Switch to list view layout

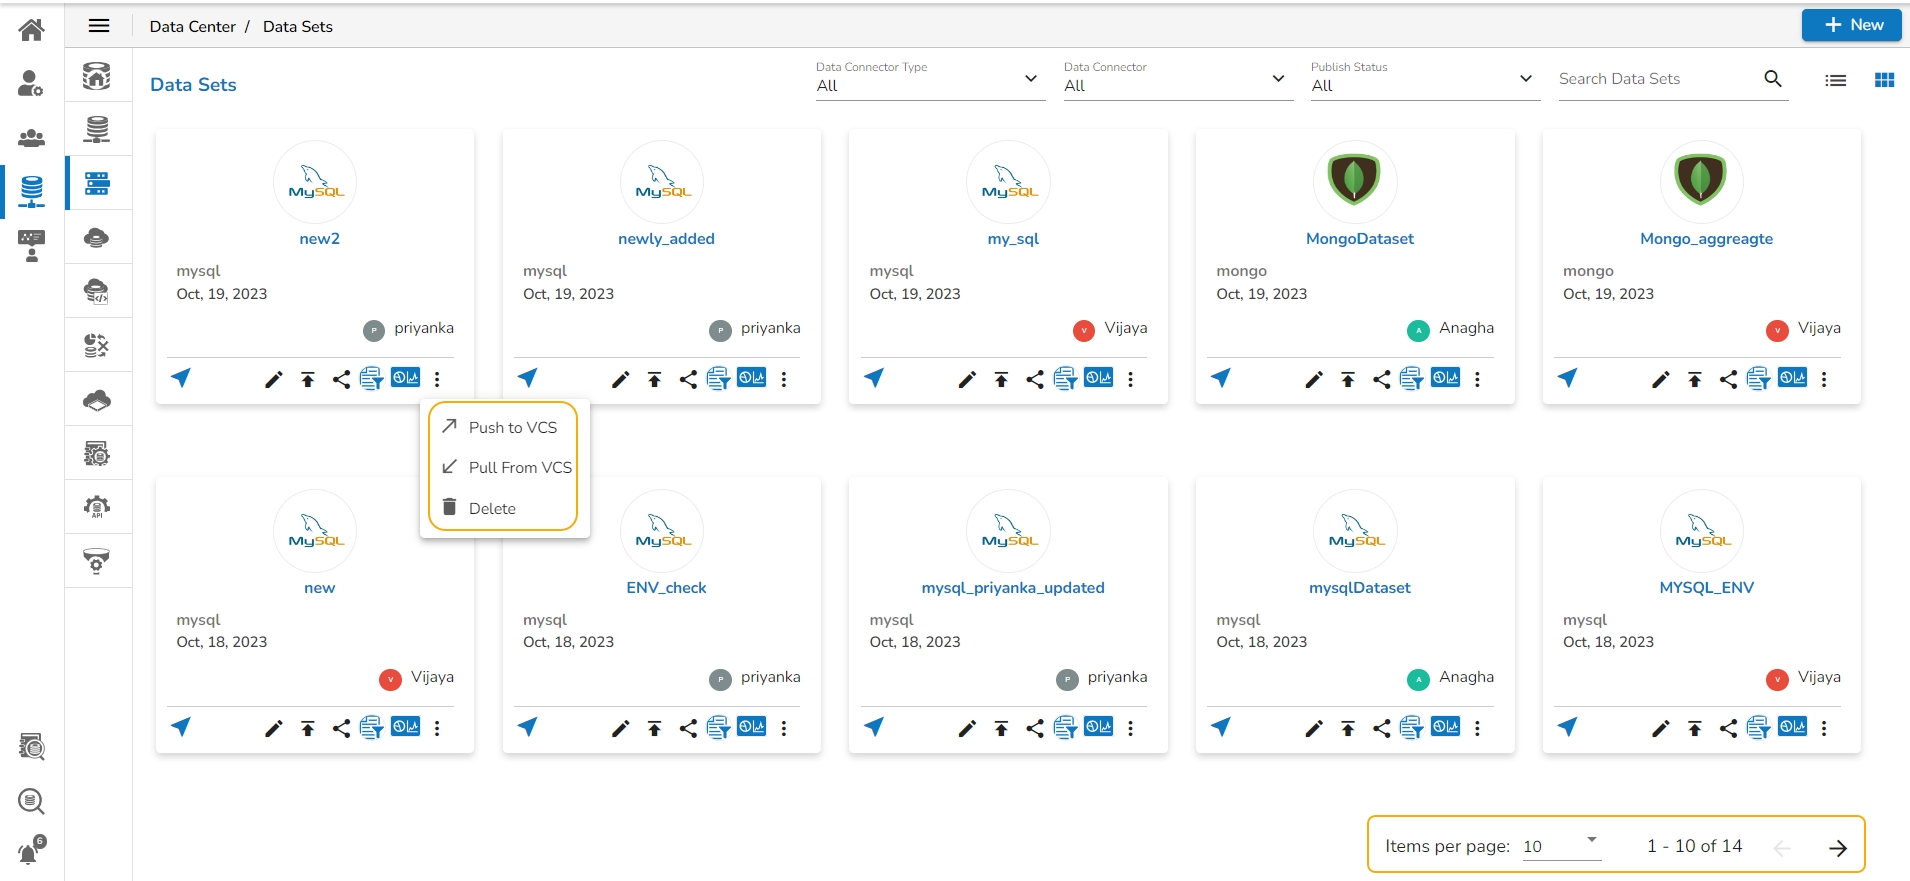pos(1835,80)
